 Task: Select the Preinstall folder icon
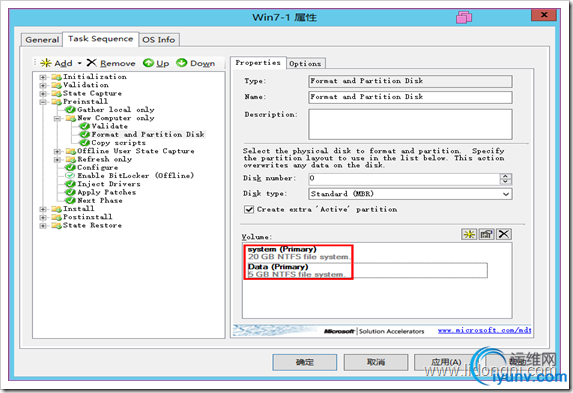tap(56, 102)
